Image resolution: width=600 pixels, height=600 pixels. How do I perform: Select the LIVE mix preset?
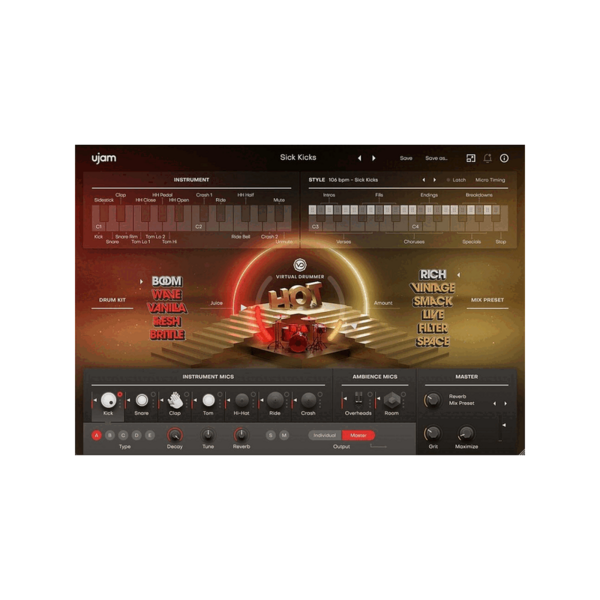(x=433, y=315)
